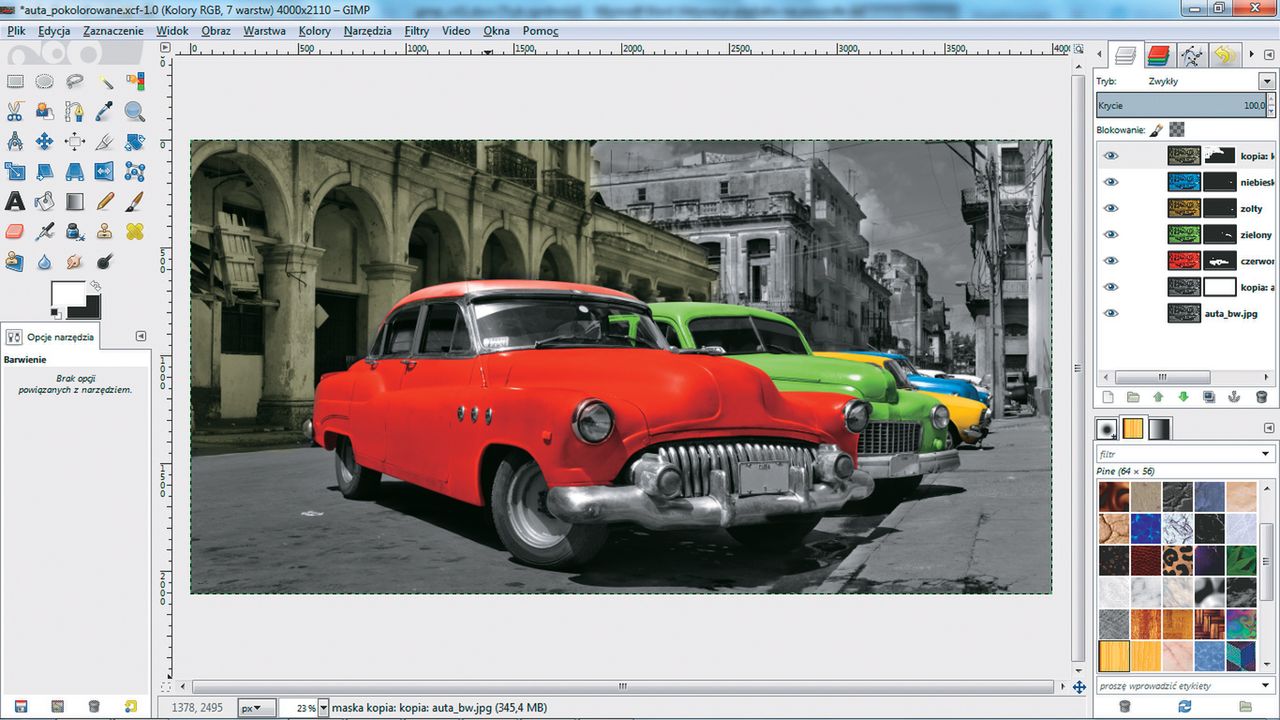
Task: Select the Smudge finger tool
Action: point(75,261)
